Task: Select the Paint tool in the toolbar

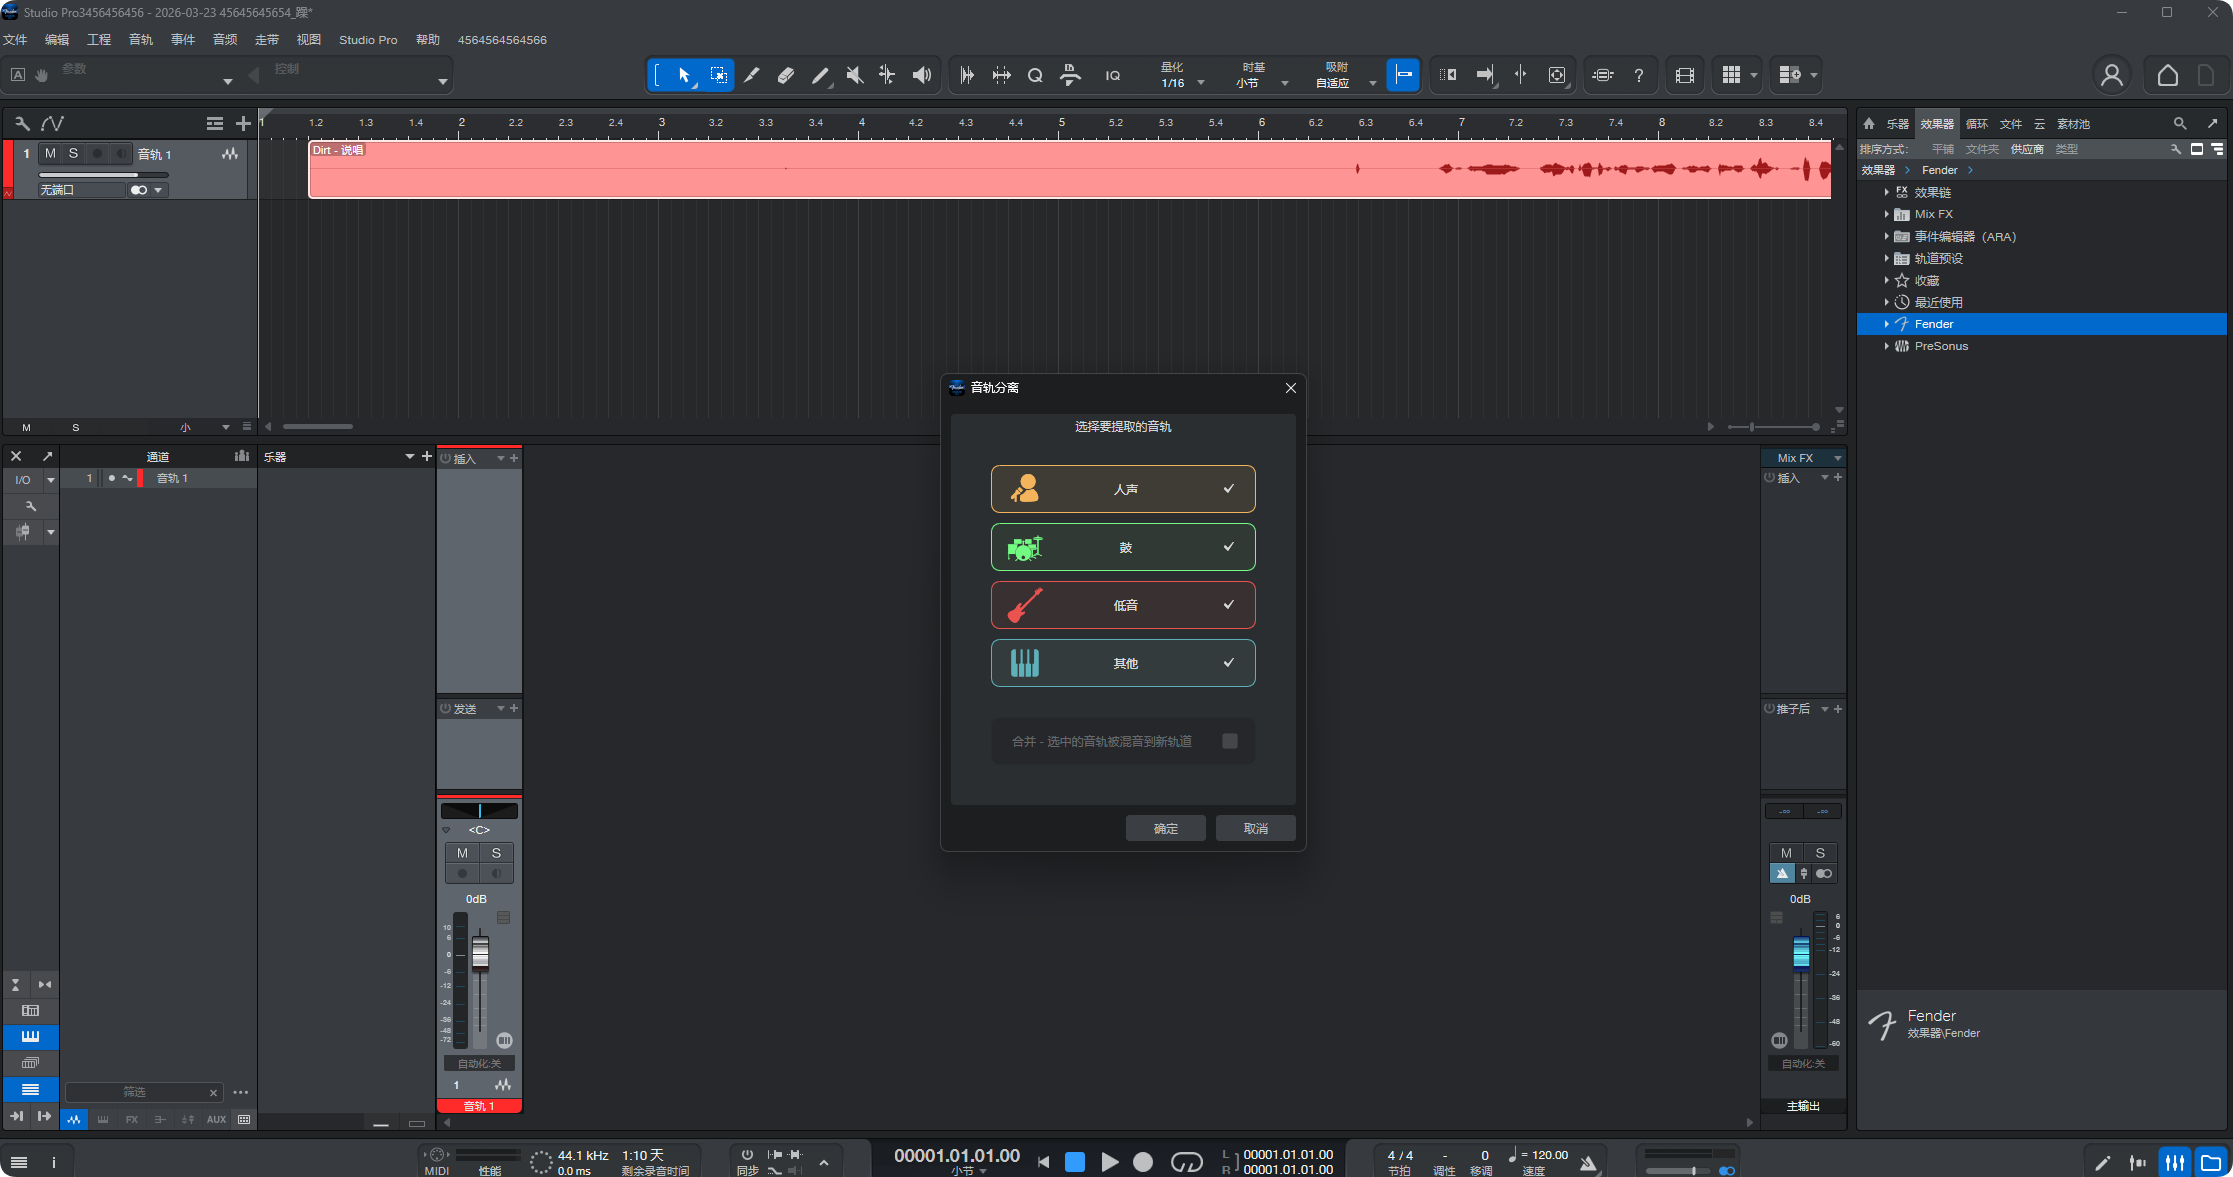Action: tap(820, 75)
